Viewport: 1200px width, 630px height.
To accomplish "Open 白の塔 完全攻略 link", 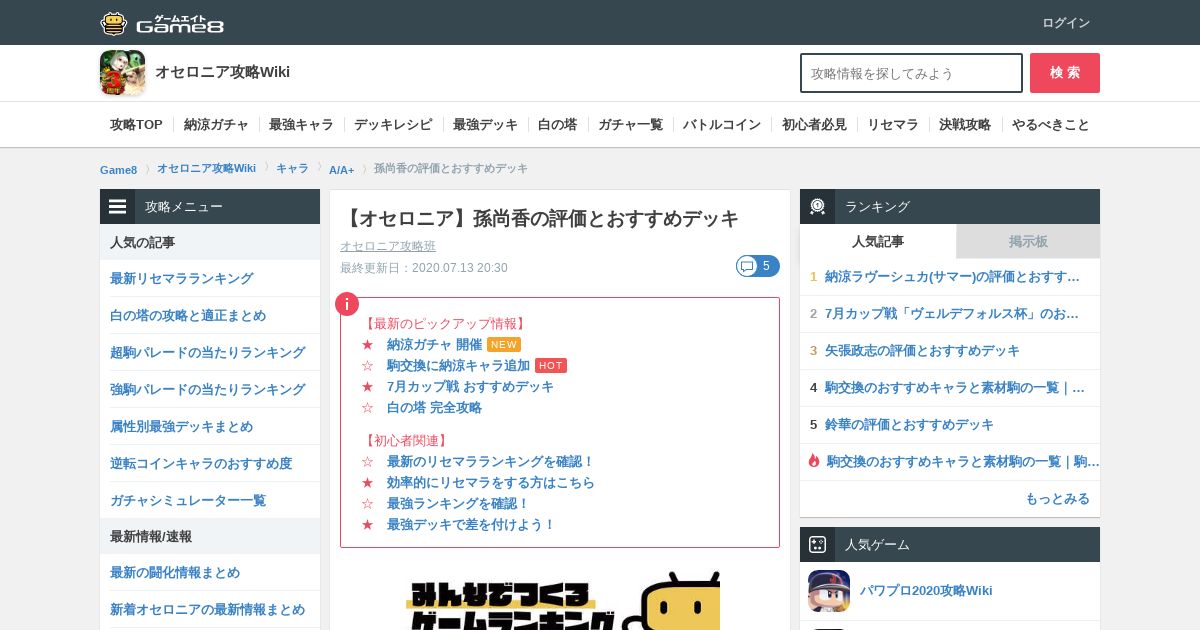I will [x=434, y=407].
